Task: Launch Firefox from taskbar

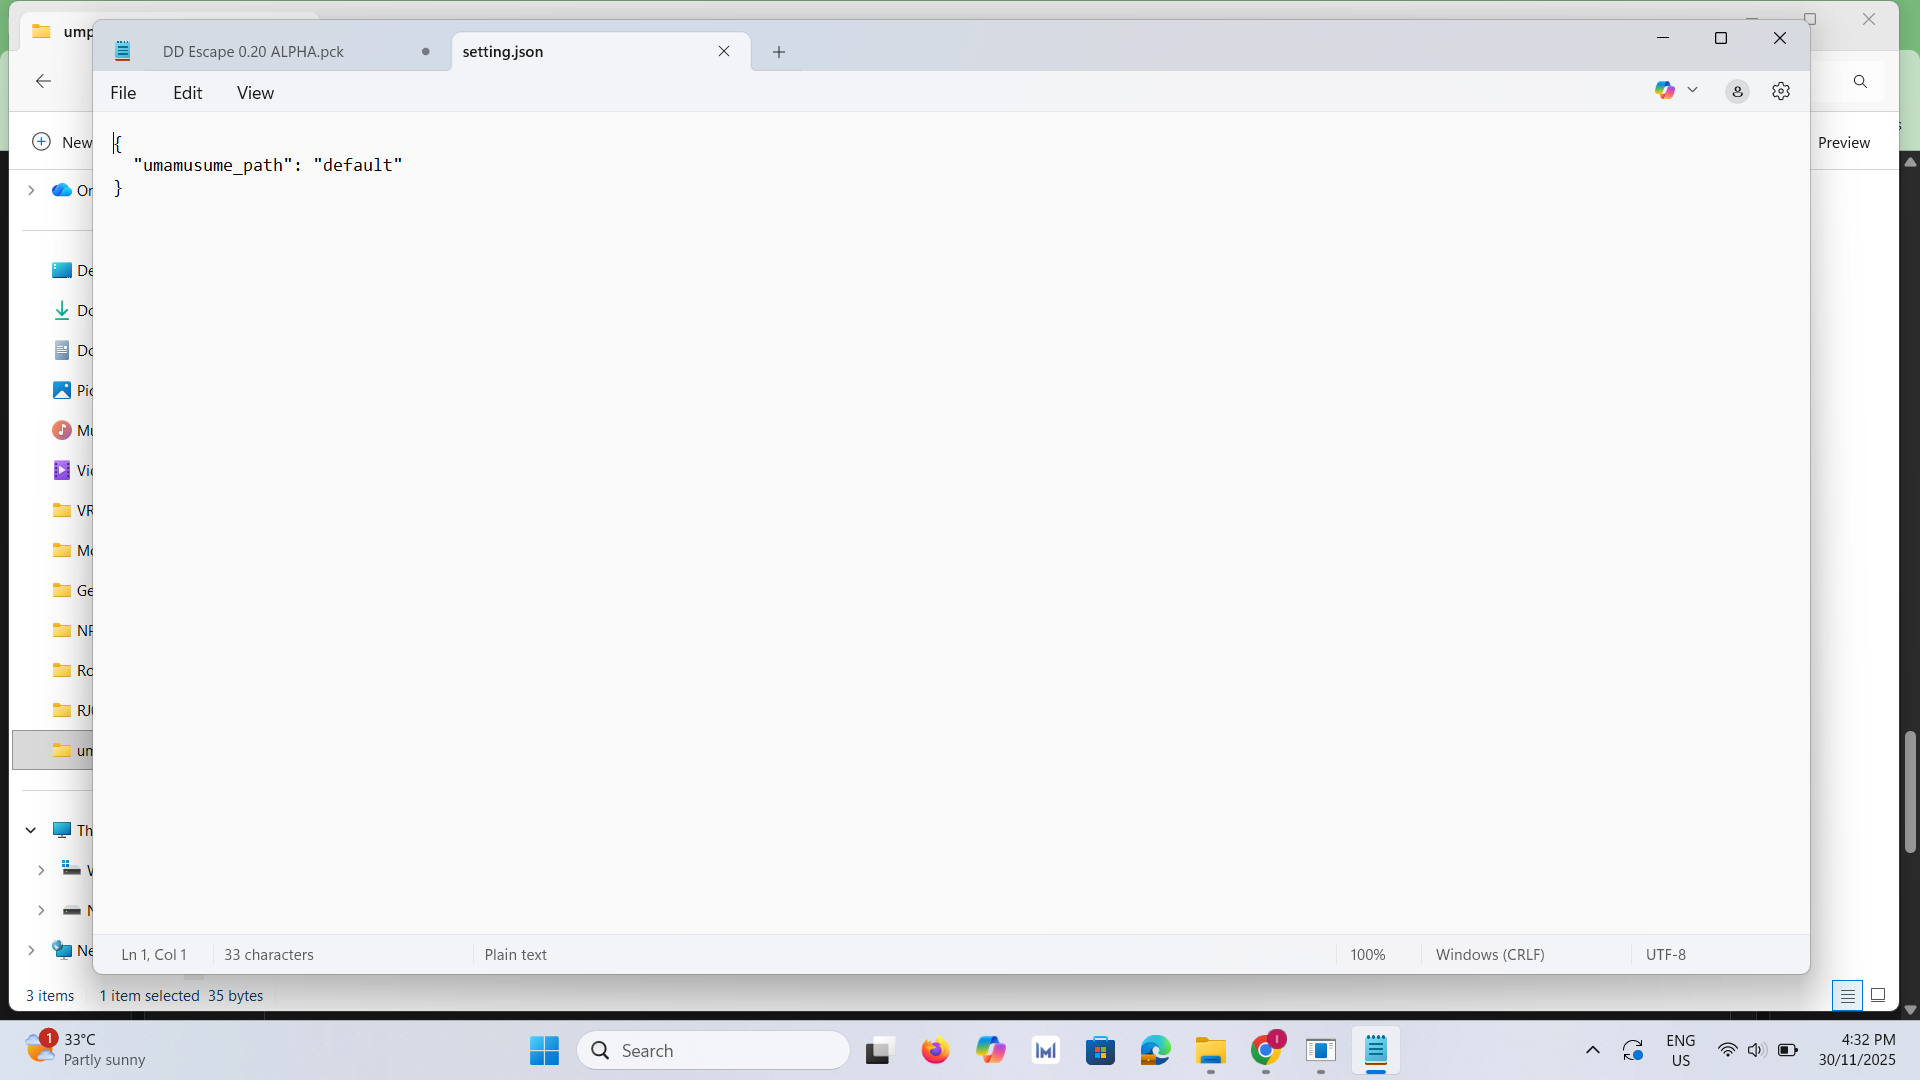Action: (935, 1051)
